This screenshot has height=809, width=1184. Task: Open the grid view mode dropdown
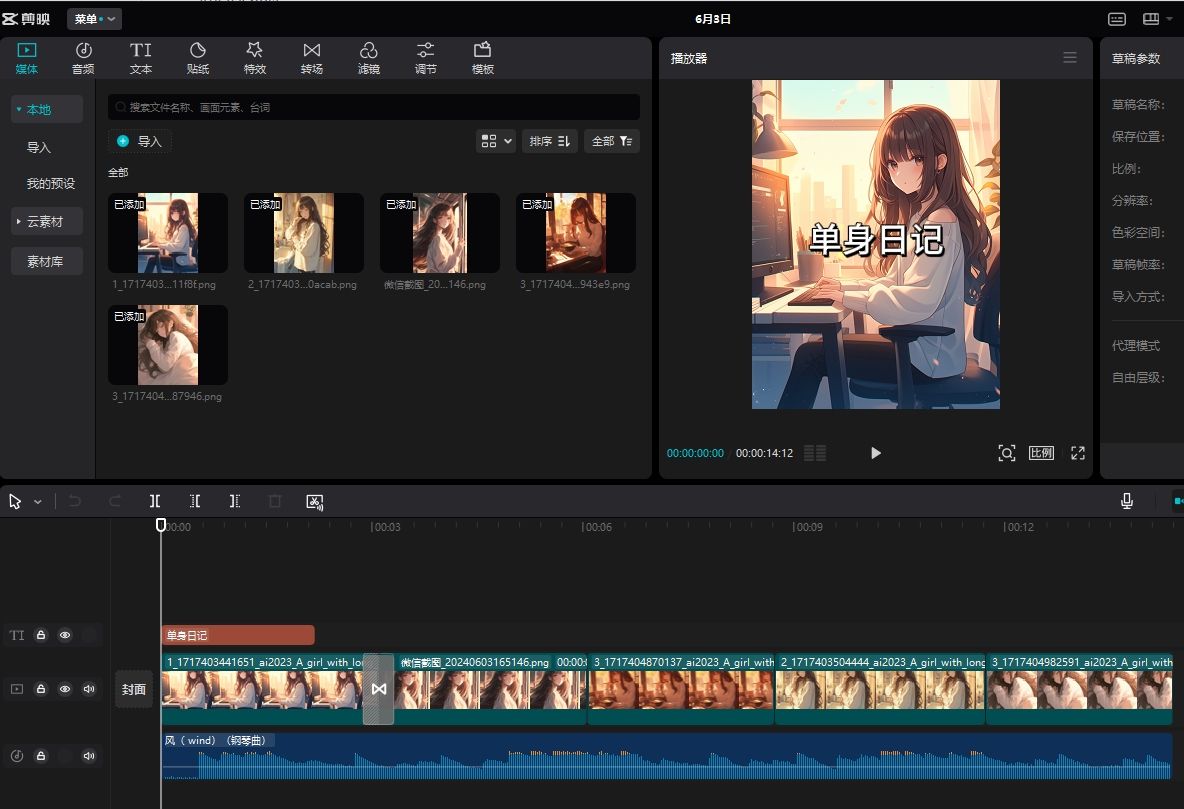(x=496, y=142)
